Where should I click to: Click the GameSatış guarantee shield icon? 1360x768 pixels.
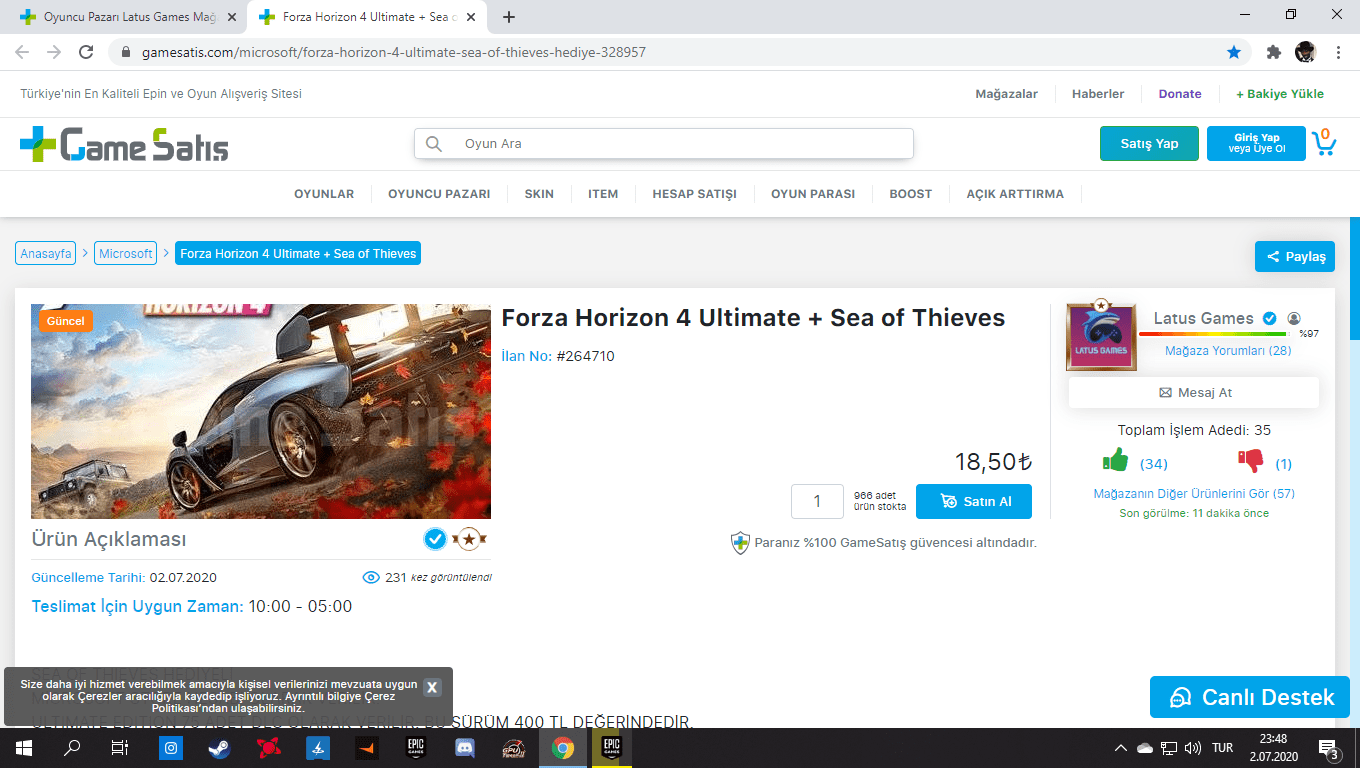[x=740, y=543]
